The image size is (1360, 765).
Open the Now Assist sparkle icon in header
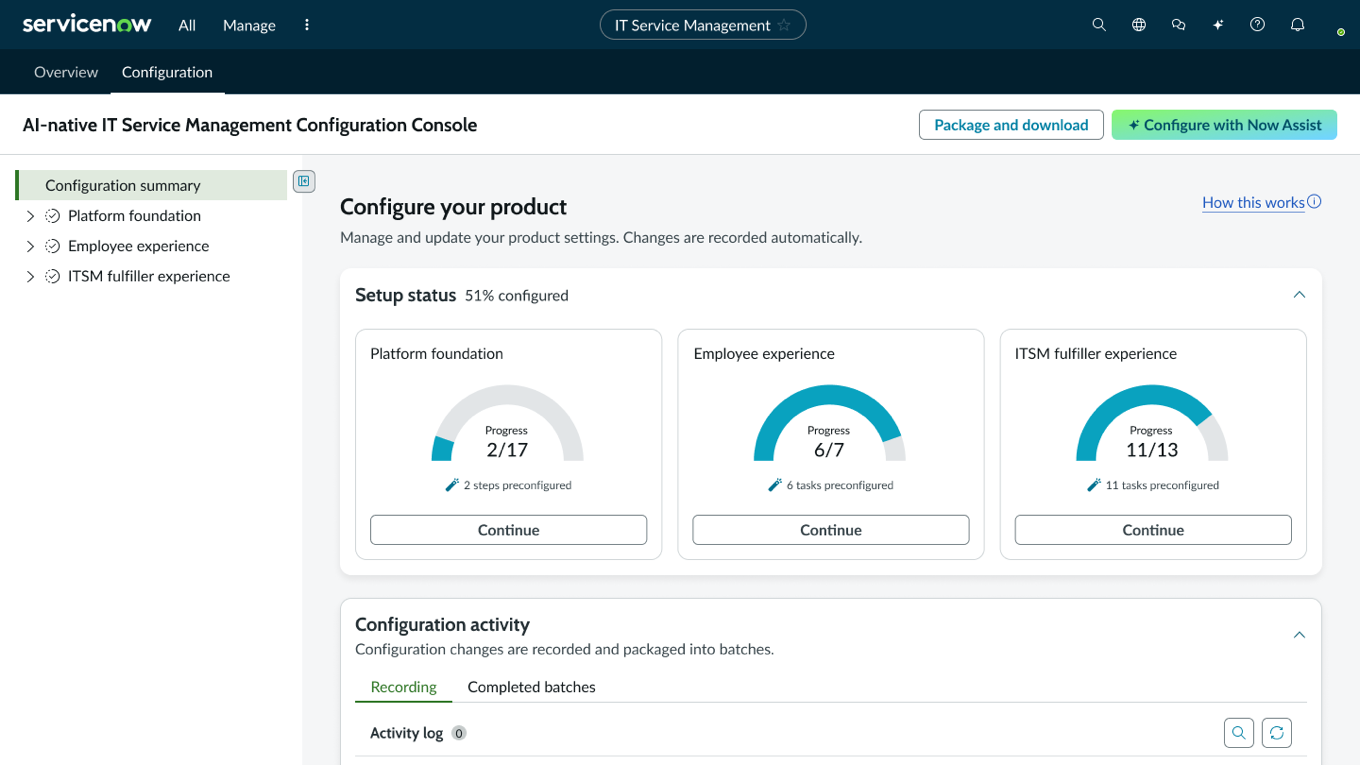1218,25
